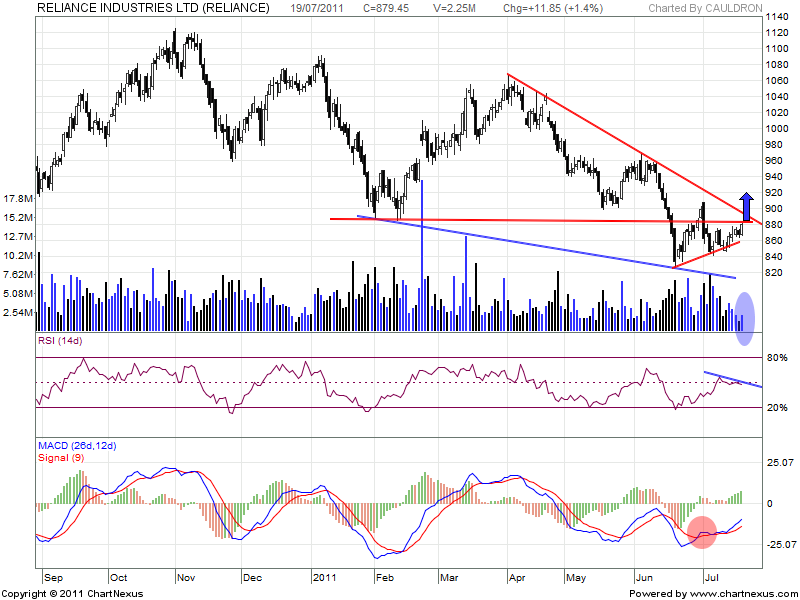Click the 80% level on RSI axis
Screen dimensions: 800x600
[776, 357]
